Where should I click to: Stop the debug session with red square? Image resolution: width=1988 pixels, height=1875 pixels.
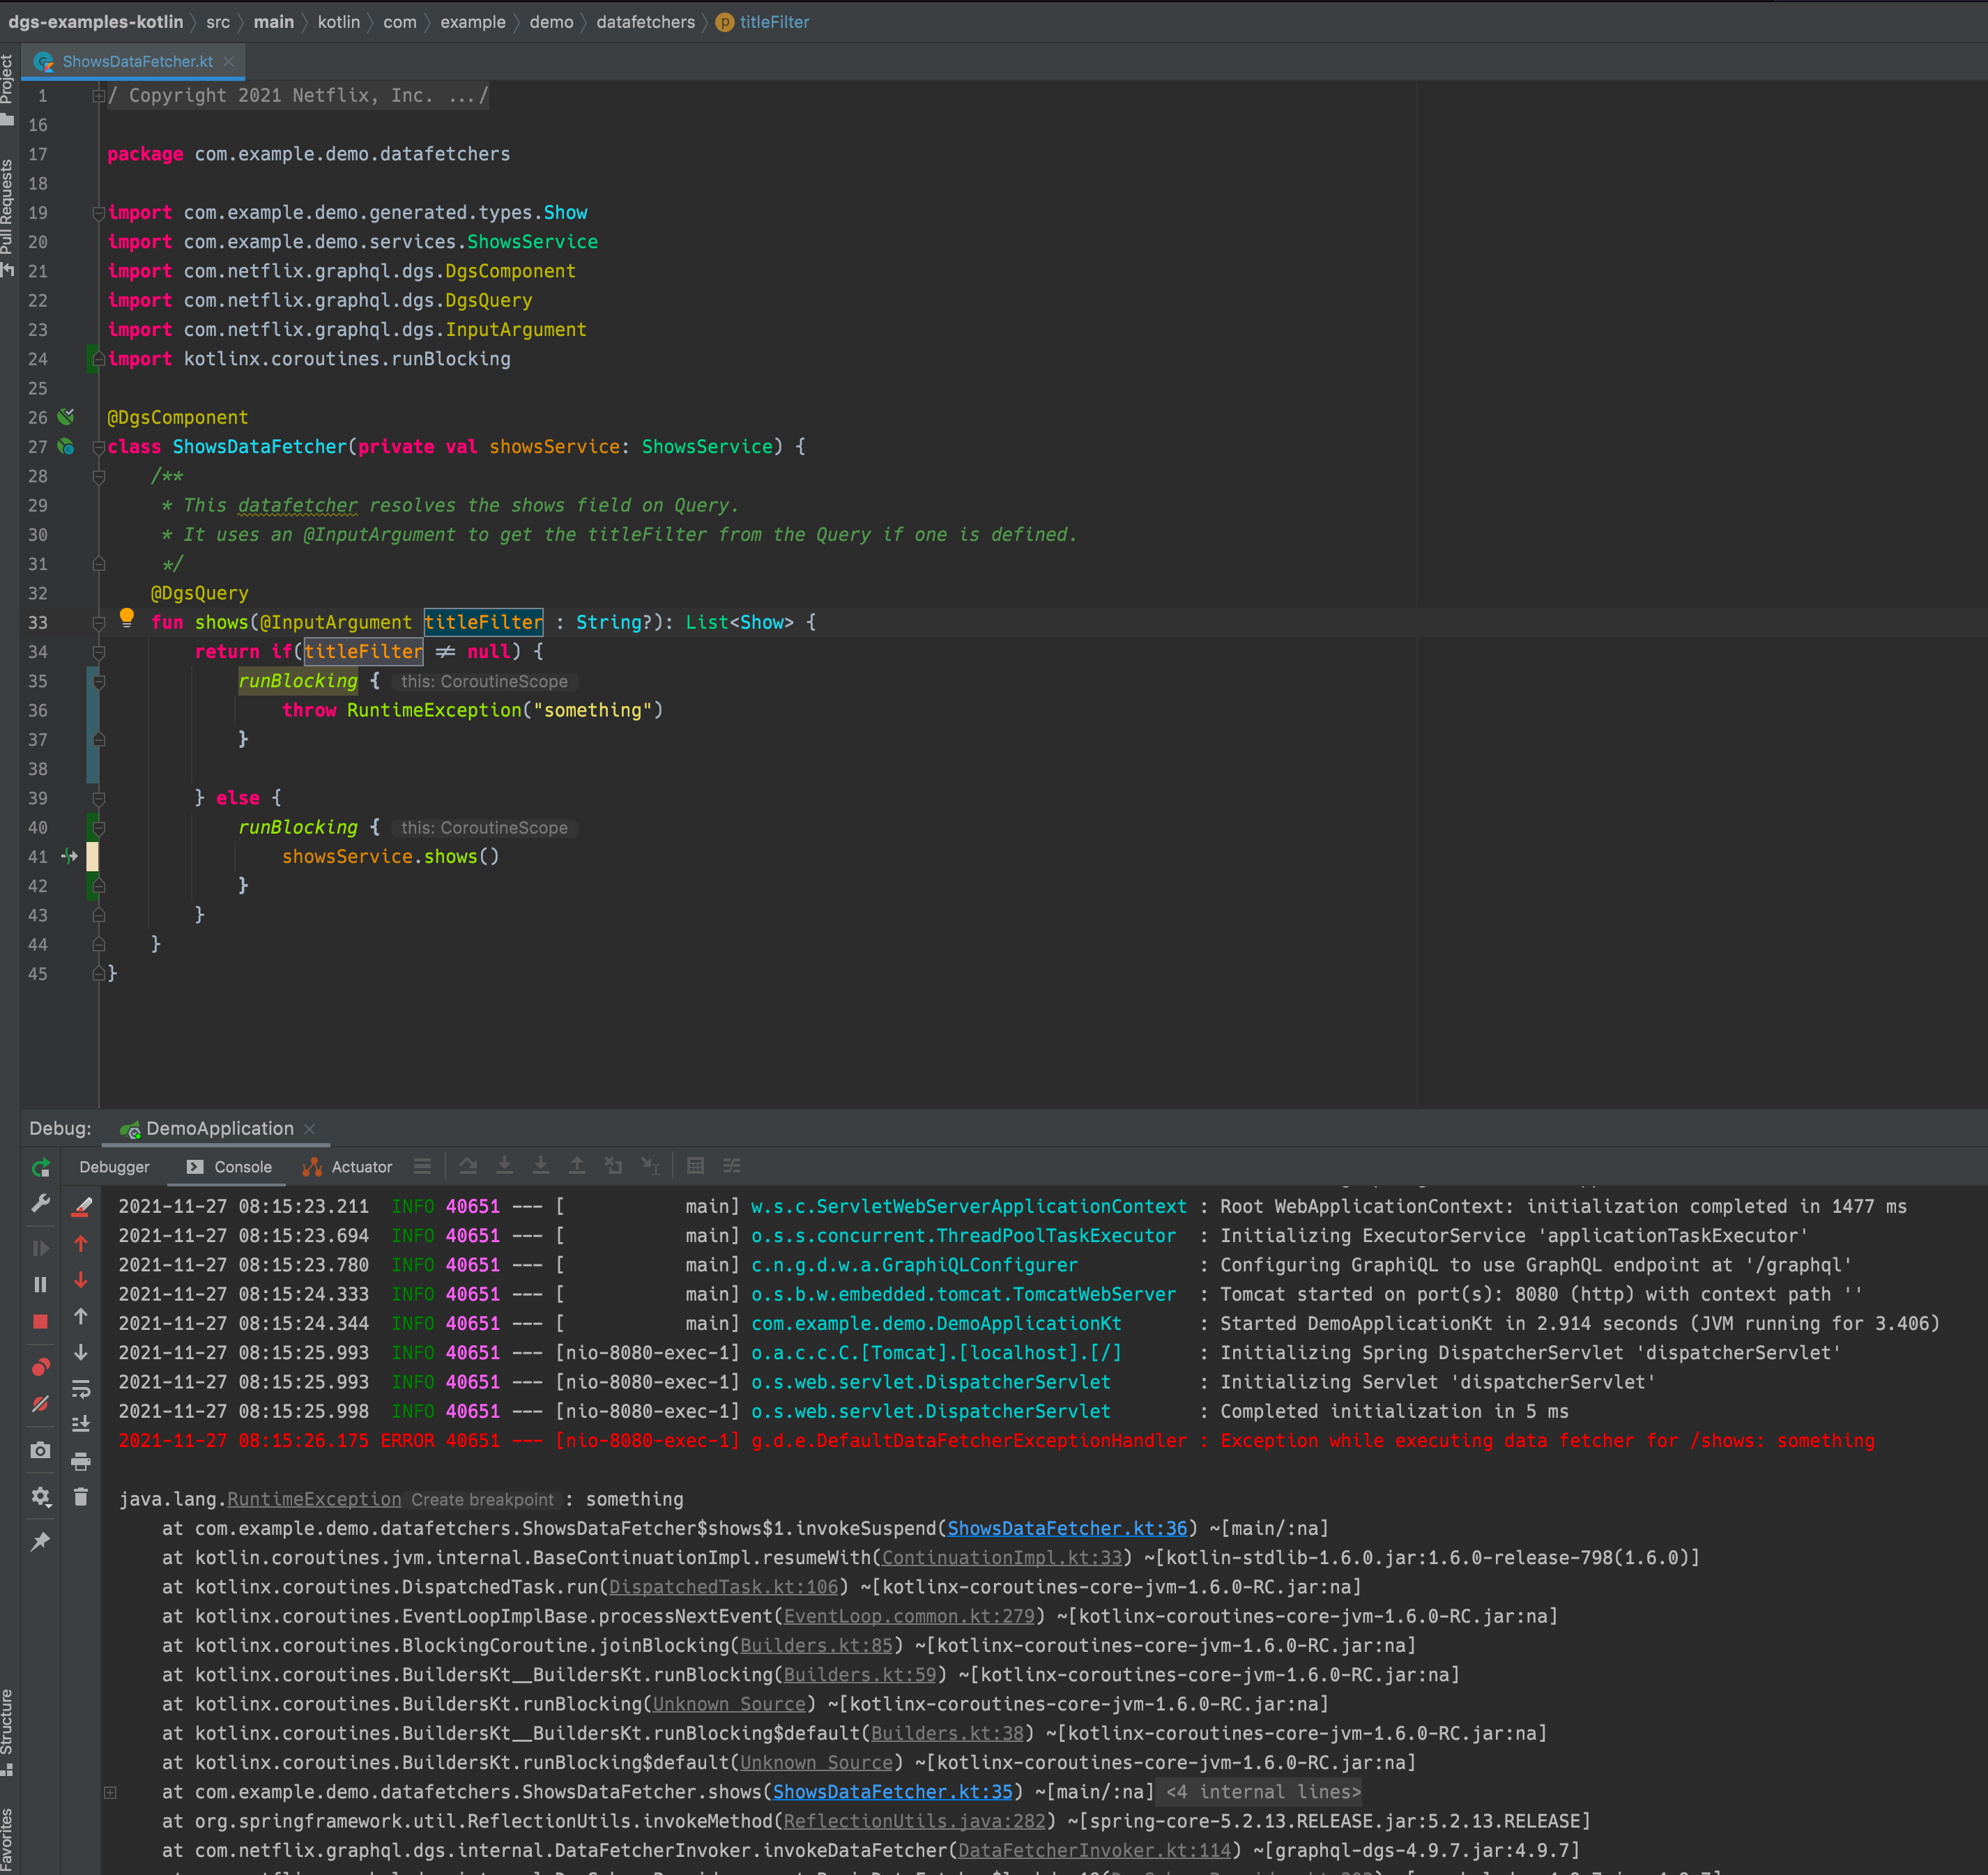[40, 1321]
